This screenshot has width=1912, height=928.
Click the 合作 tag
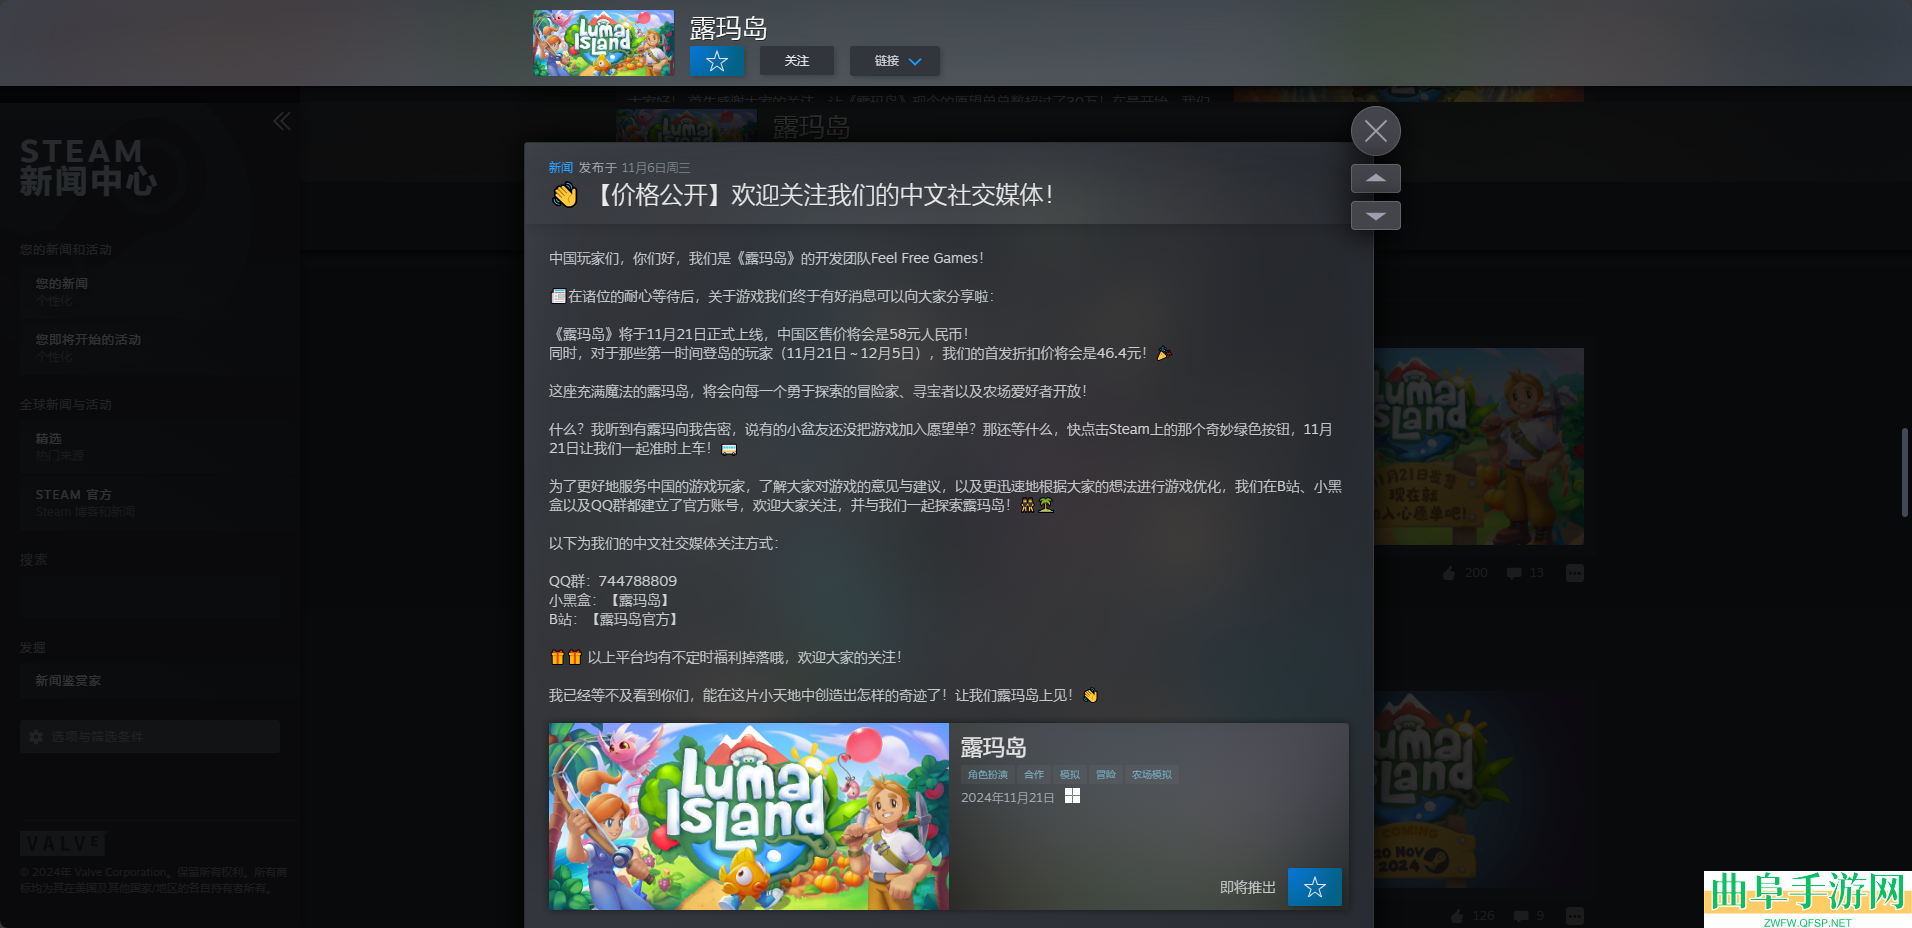click(x=1034, y=775)
